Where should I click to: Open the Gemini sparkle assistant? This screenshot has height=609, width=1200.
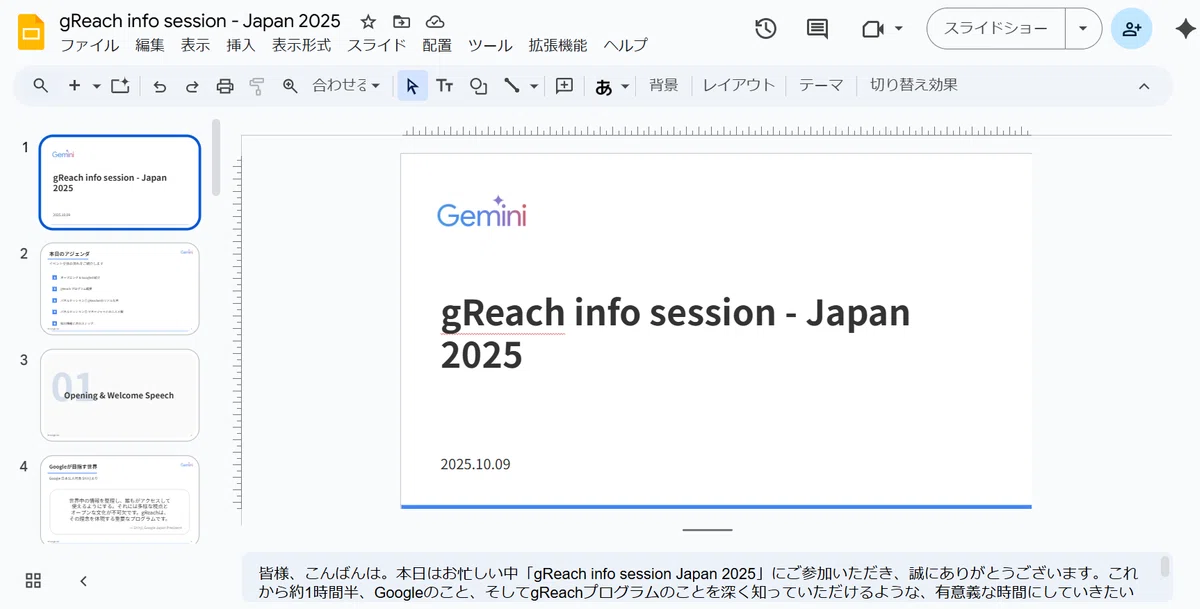point(1184,29)
